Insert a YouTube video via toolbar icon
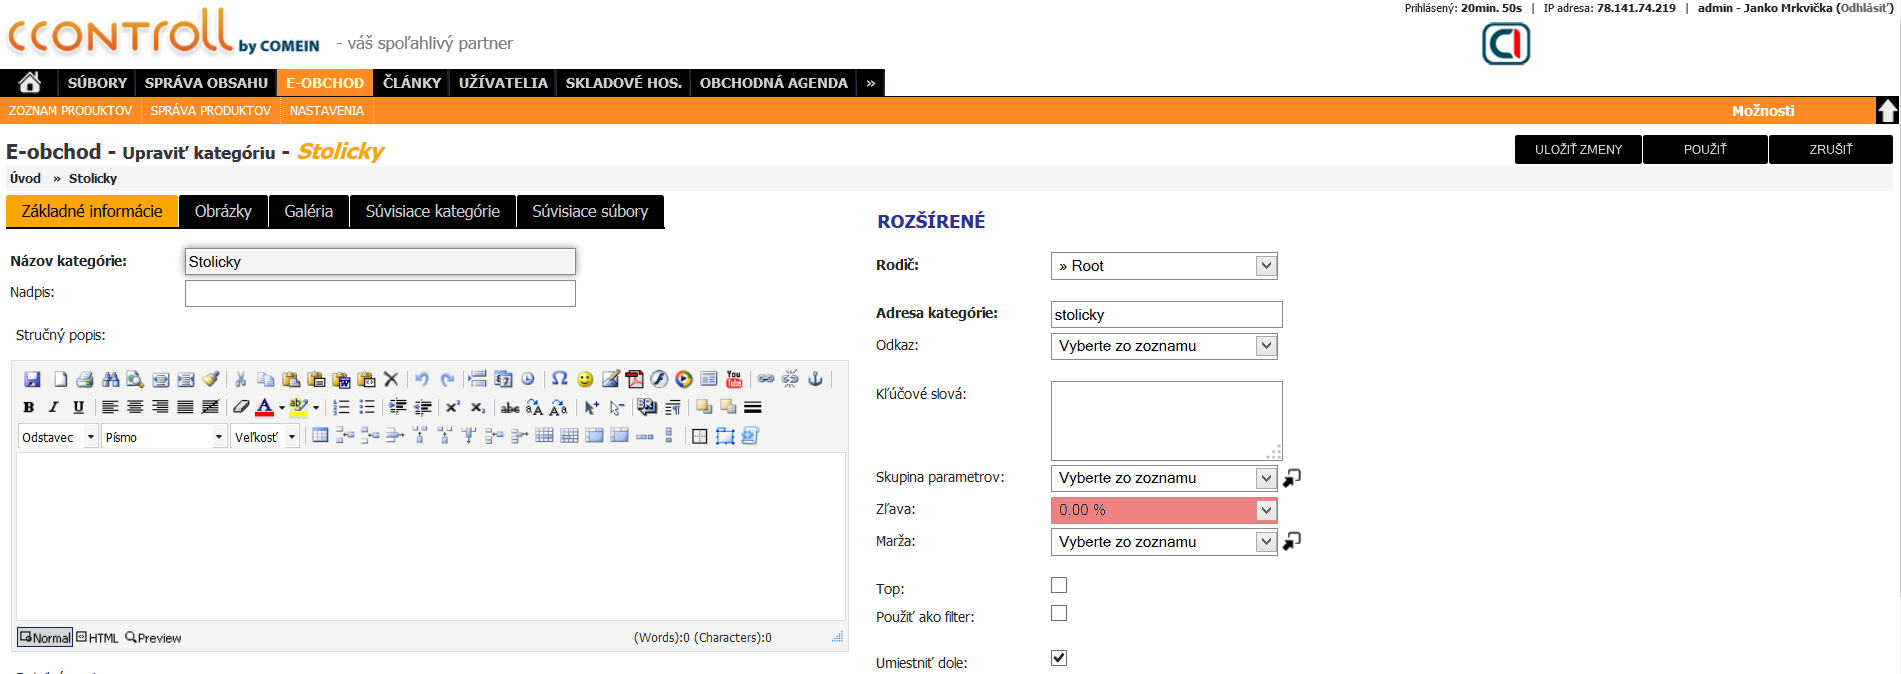Screen dimensions: 1901x674 (x=734, y=380)
